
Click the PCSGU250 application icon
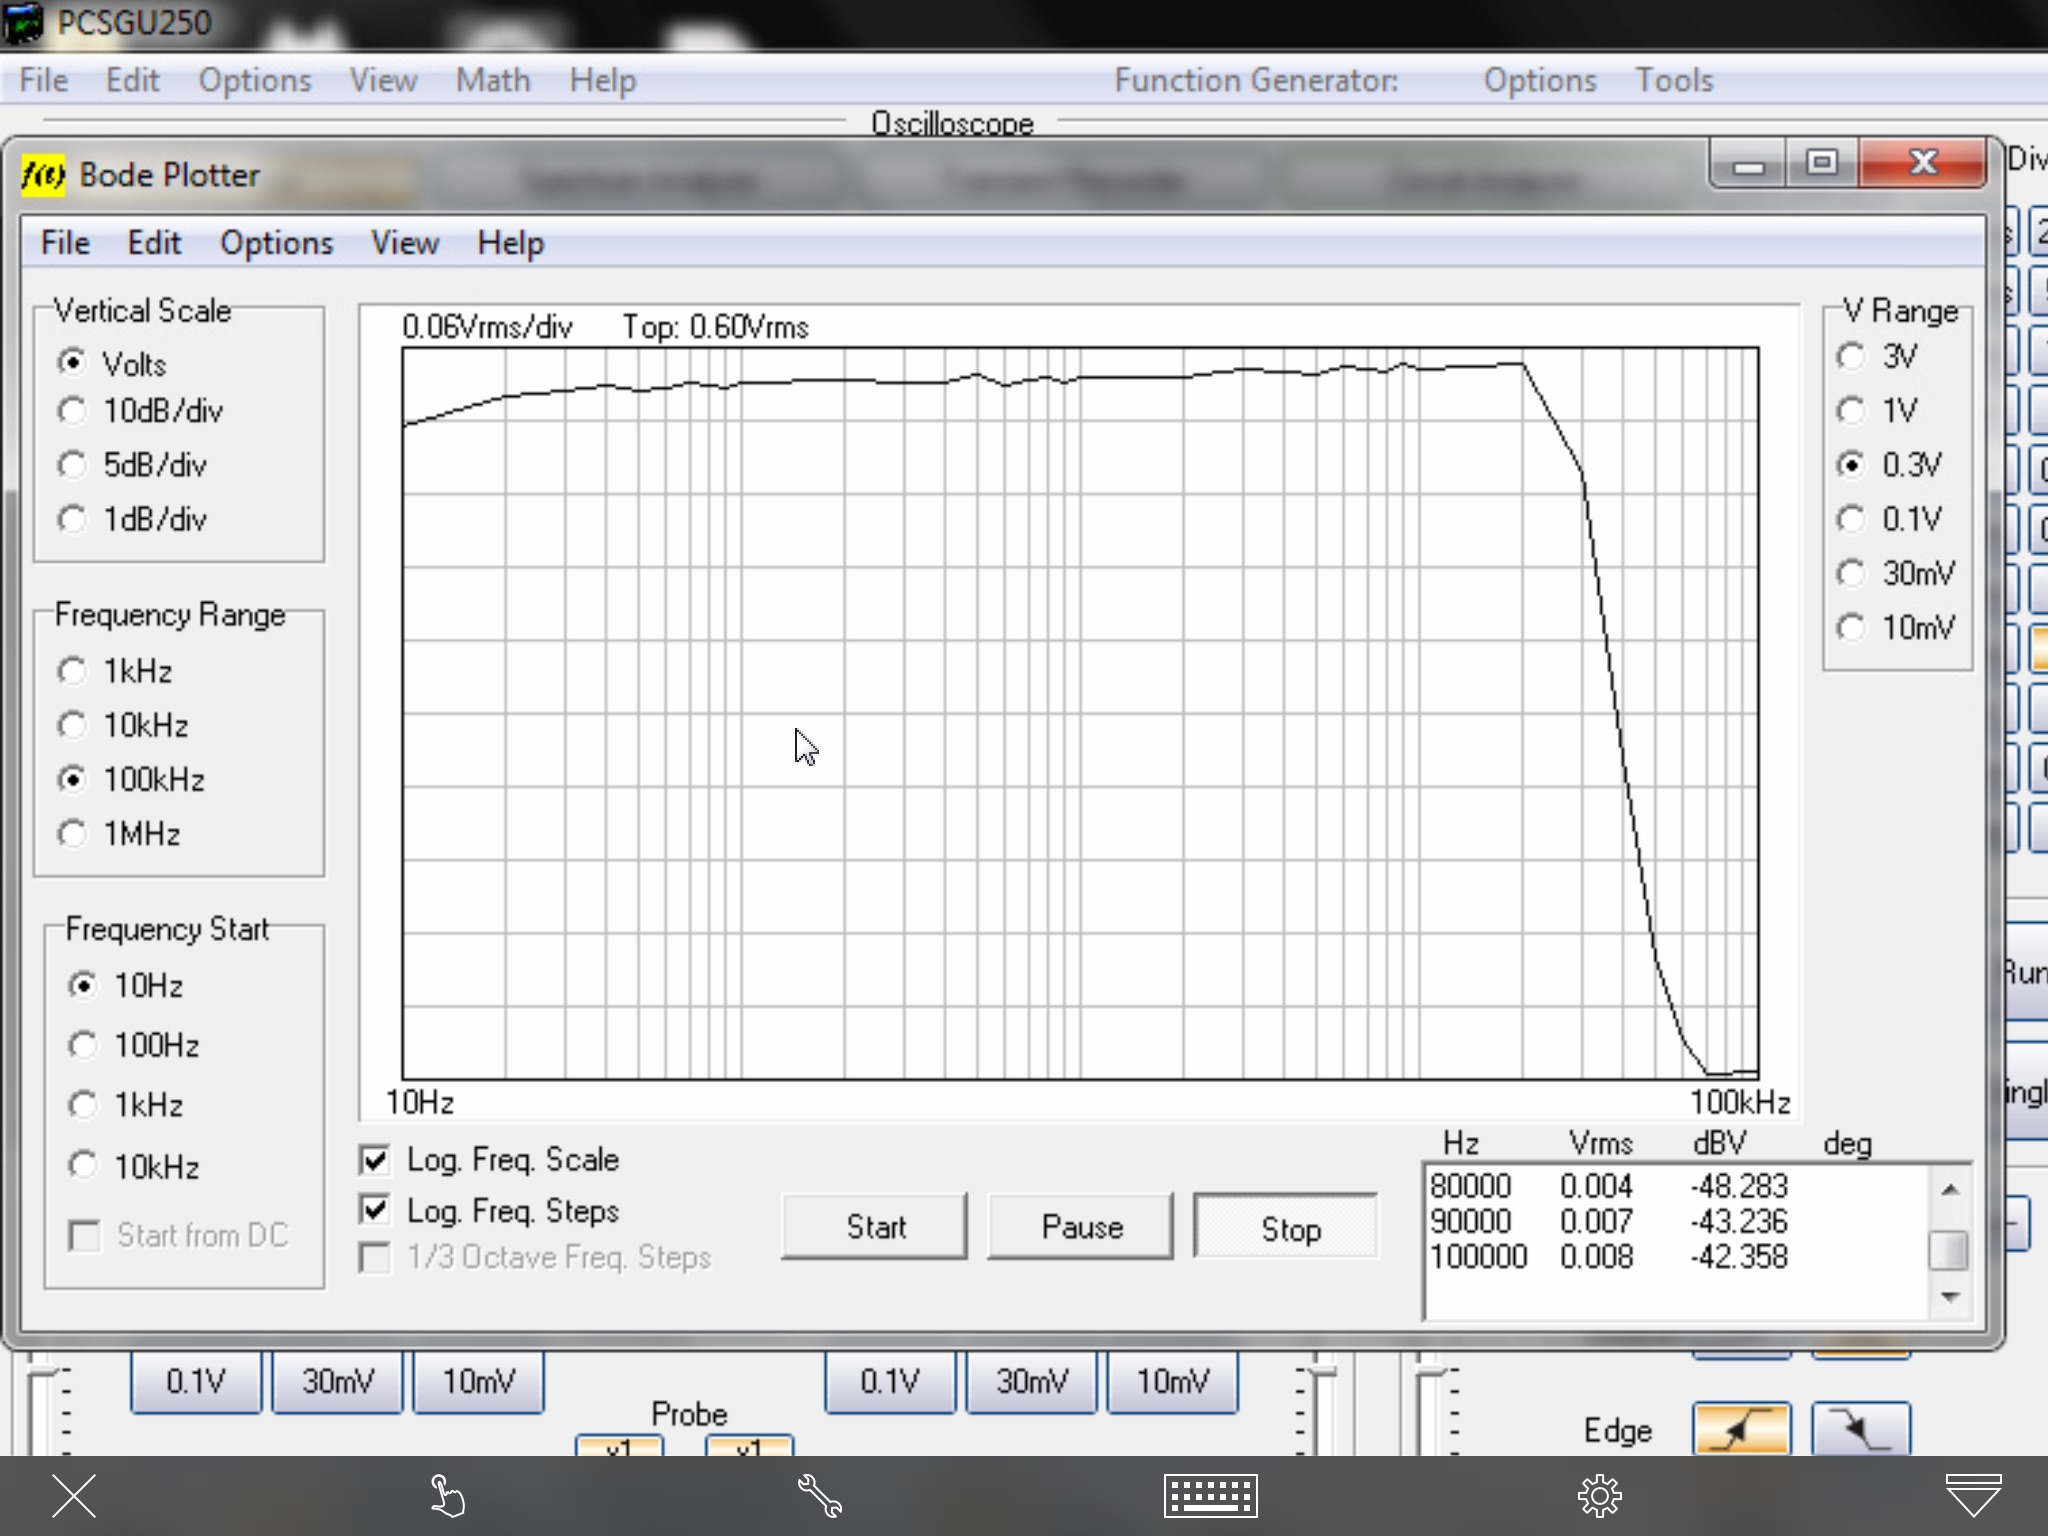pos(24,22)
